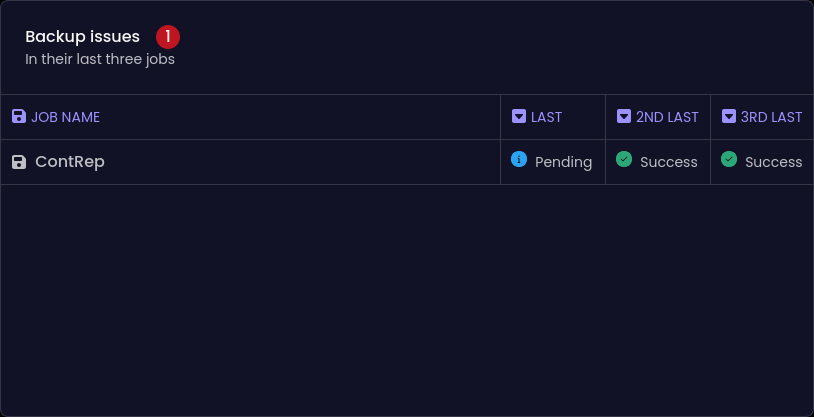Click the save icon beside JOB NAME header
Viewport: 814px width, 417px height.
pyautogui.click(x=19, y=117)
